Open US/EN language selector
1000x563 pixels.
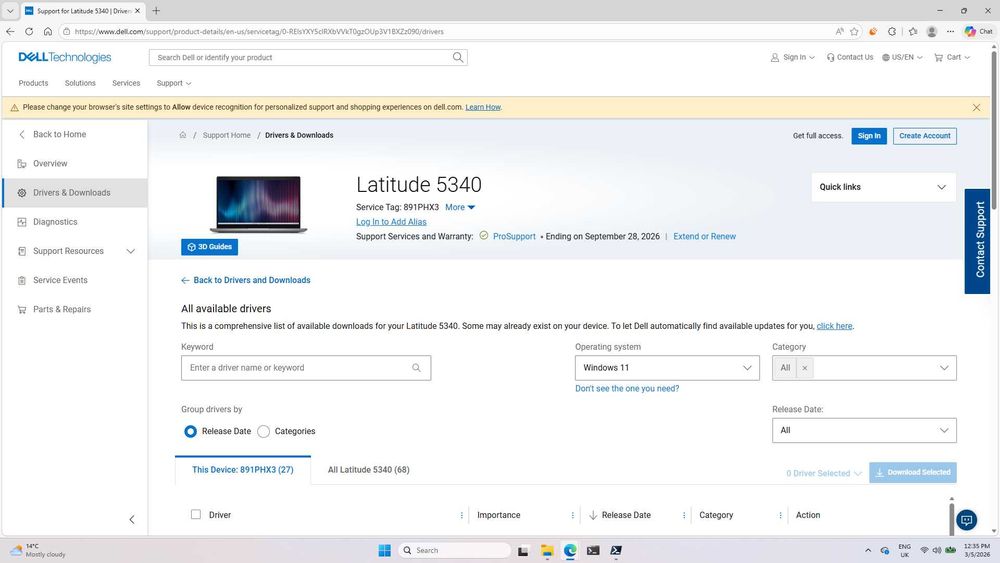pos(902,57)
